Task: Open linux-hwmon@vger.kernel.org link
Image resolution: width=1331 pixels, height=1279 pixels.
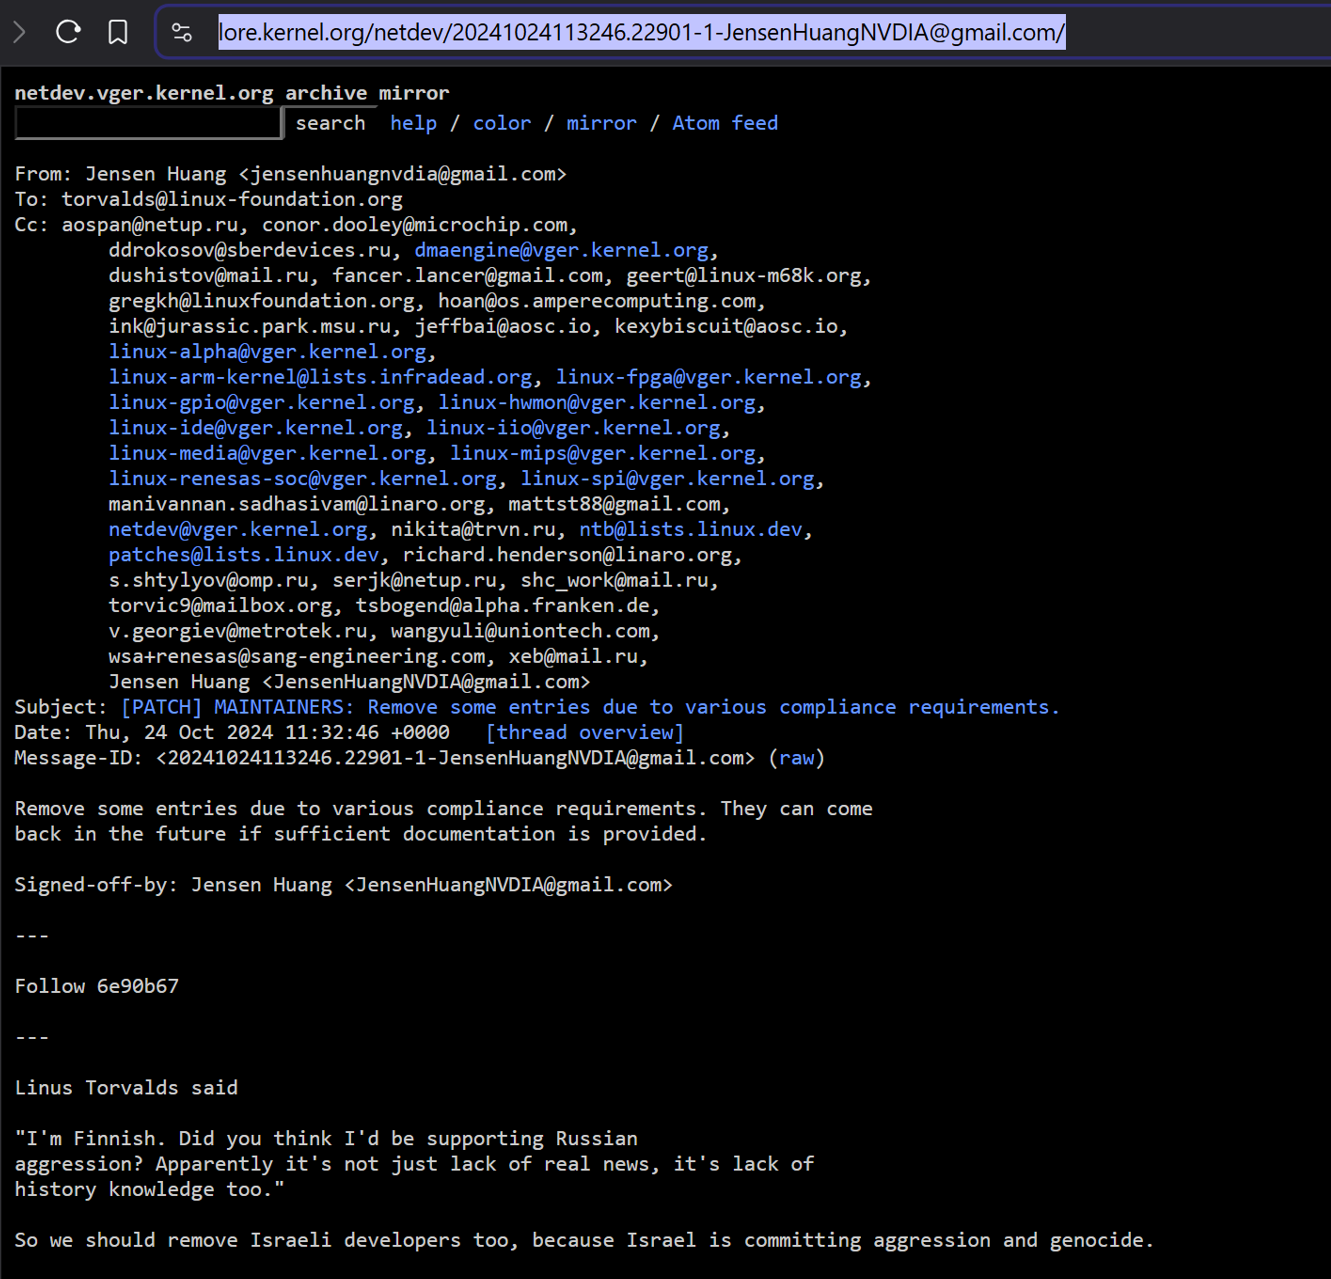Action: 597,403
